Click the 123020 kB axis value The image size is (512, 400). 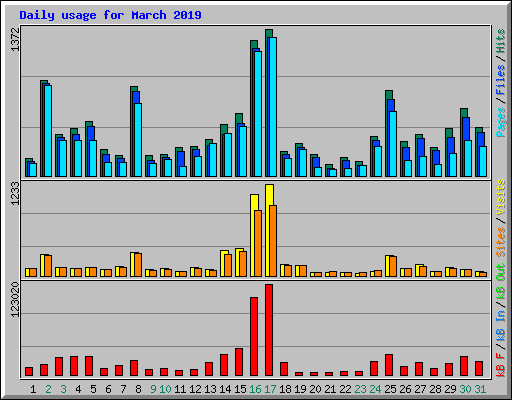coord(15,300)
